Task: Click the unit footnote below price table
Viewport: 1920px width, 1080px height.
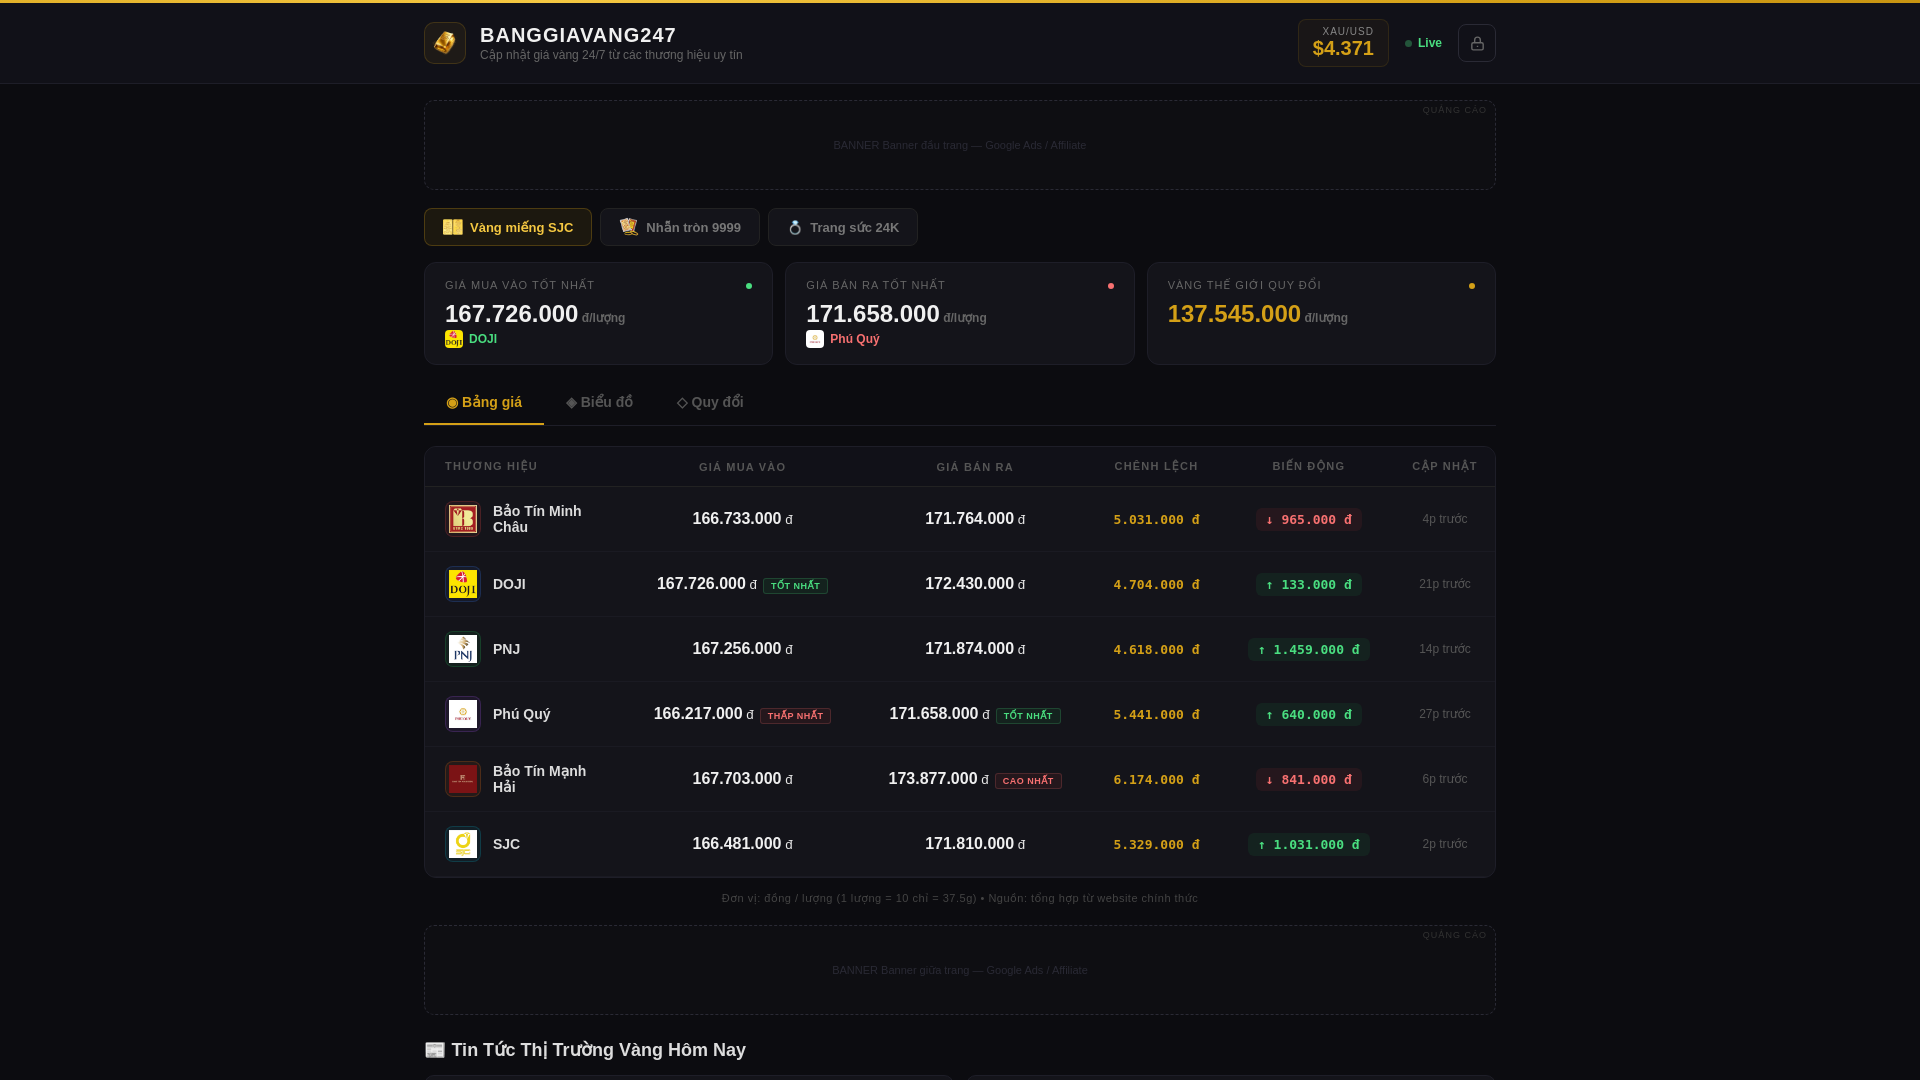Action: coord(960,898)
